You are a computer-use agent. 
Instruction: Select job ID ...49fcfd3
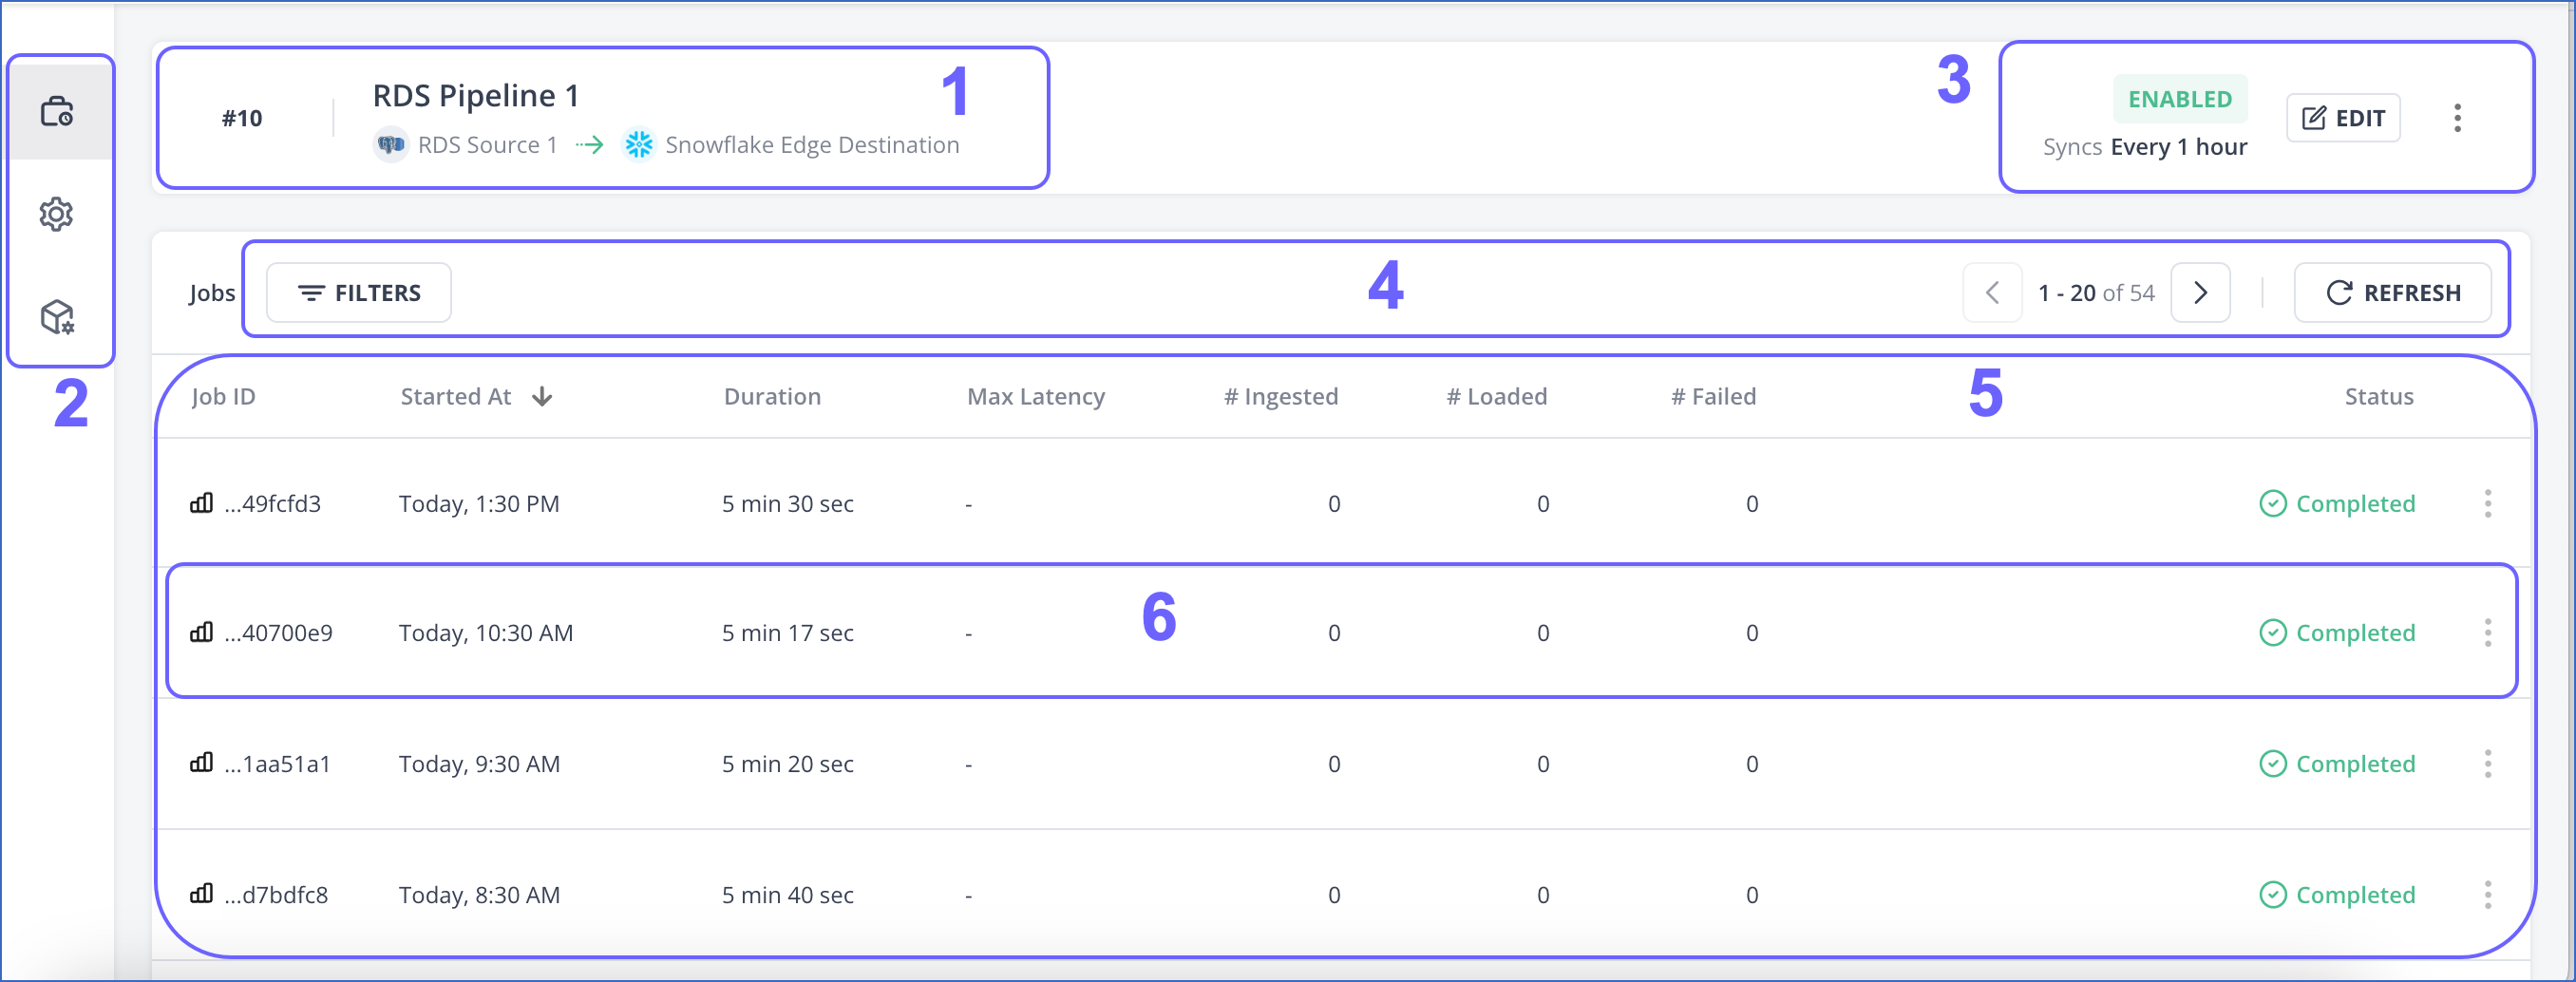point(272,503)
